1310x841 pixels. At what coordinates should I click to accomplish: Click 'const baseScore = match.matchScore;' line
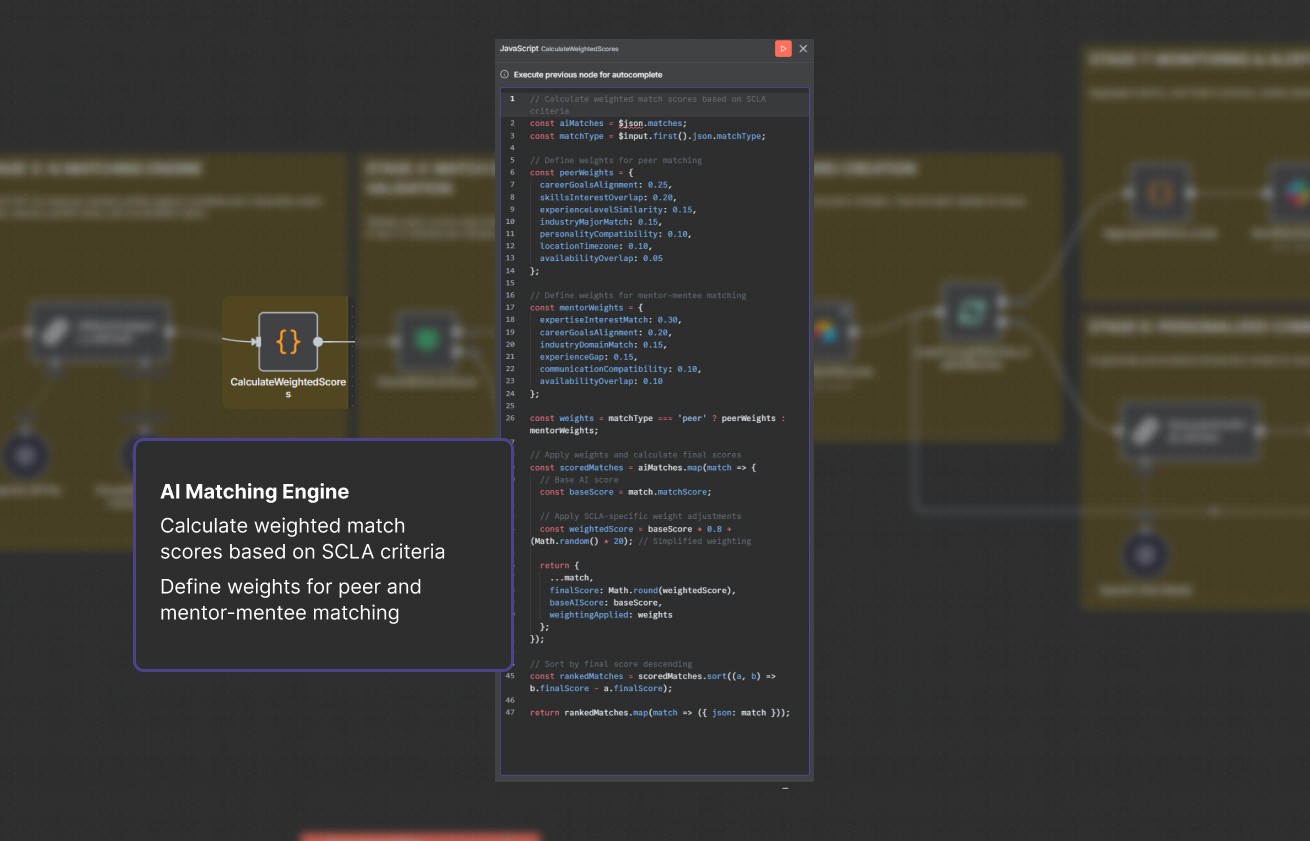point(625,492)
